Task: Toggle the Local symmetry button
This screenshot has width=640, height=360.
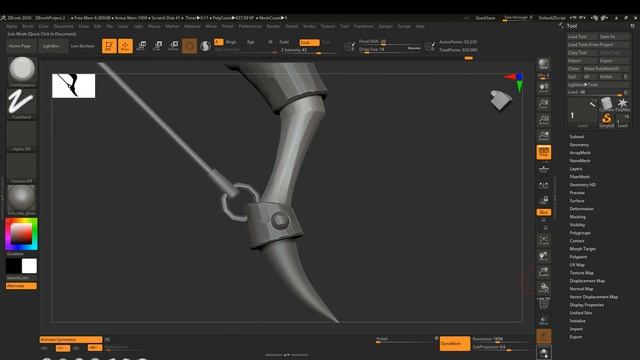Action: 544,185
